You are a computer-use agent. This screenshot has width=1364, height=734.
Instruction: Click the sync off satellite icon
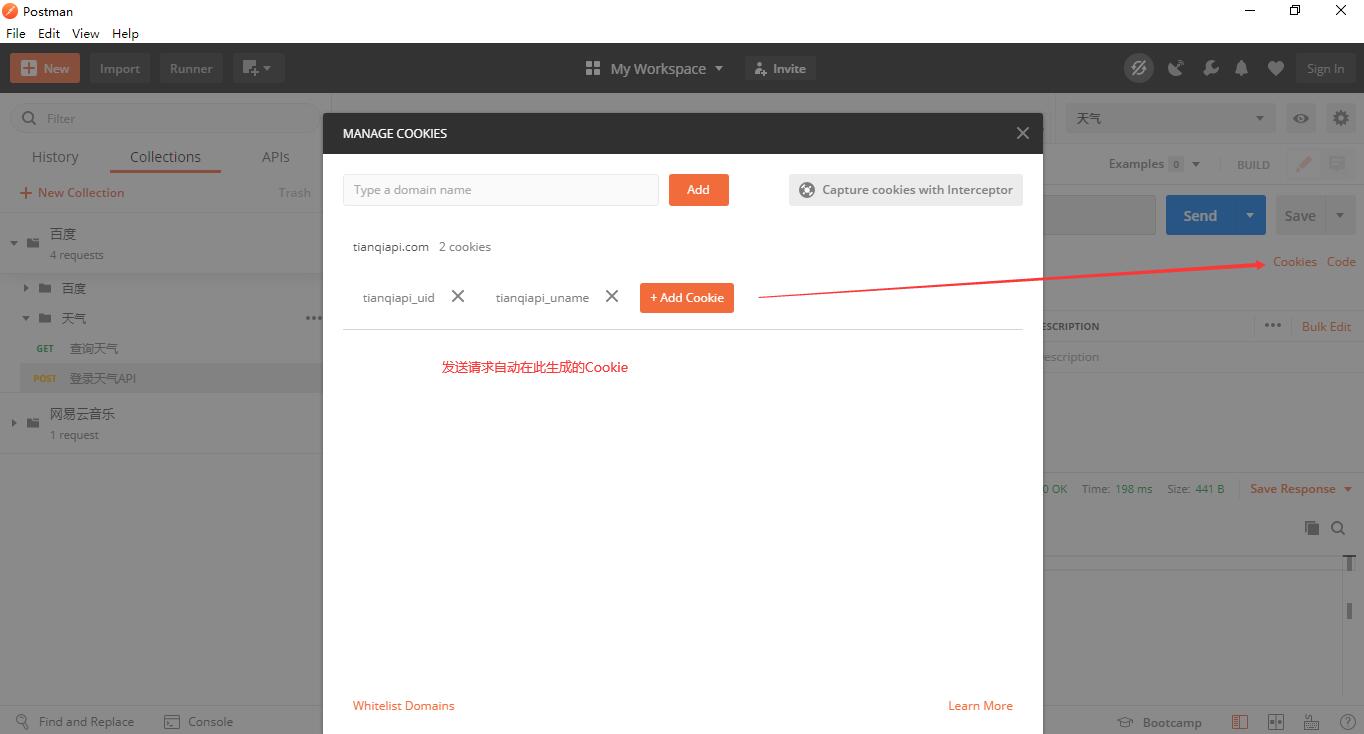tap(1138, 68)
